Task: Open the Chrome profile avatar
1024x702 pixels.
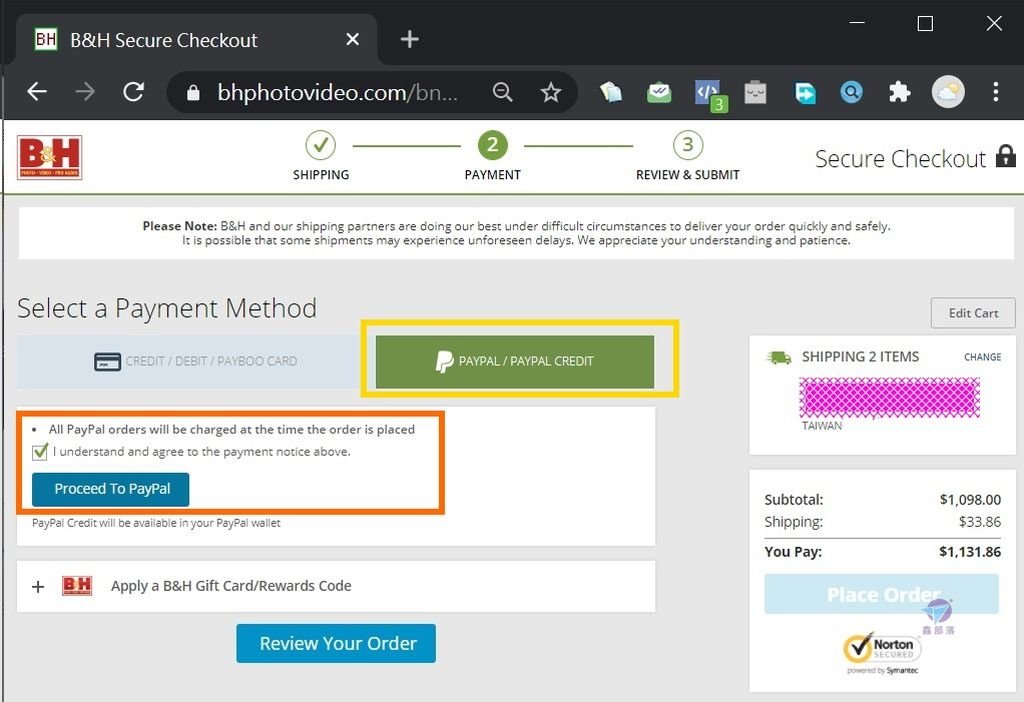Action: point(948,92)
